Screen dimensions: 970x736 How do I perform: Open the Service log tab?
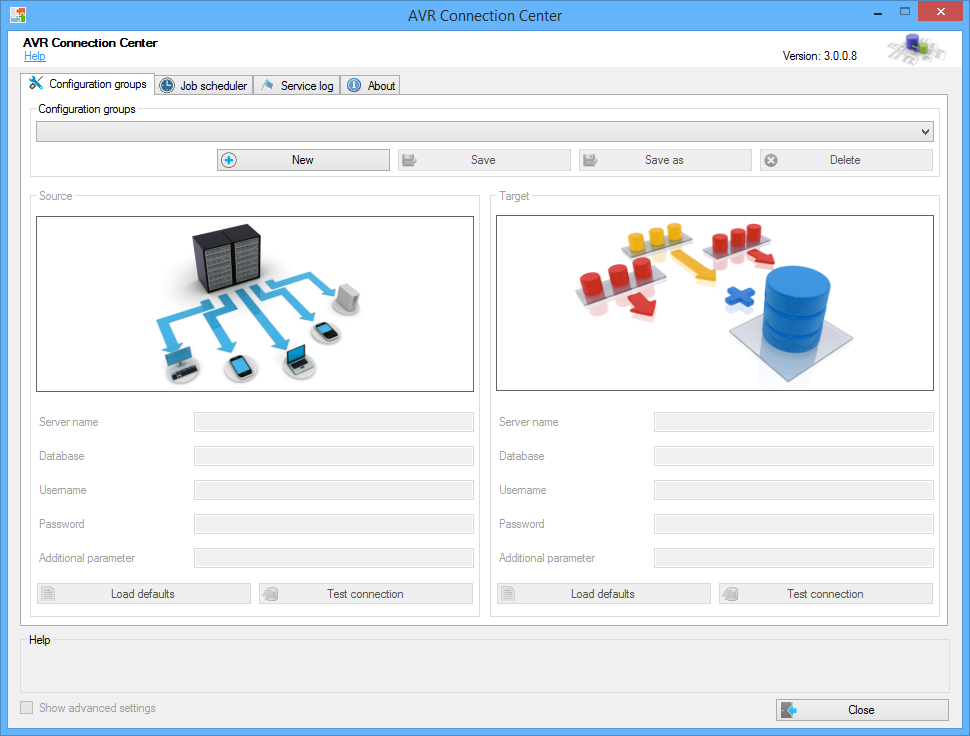[x=298, y=85]
